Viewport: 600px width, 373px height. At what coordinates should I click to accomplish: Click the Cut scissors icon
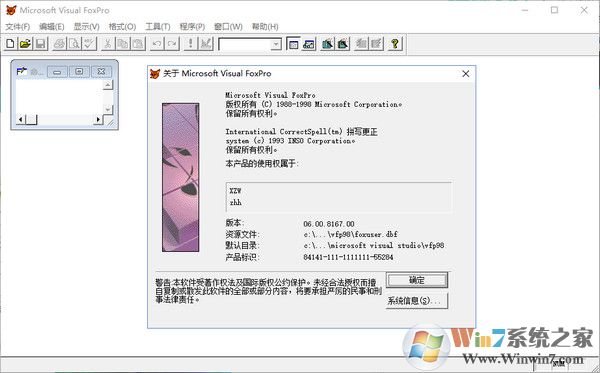coord(108,44)
